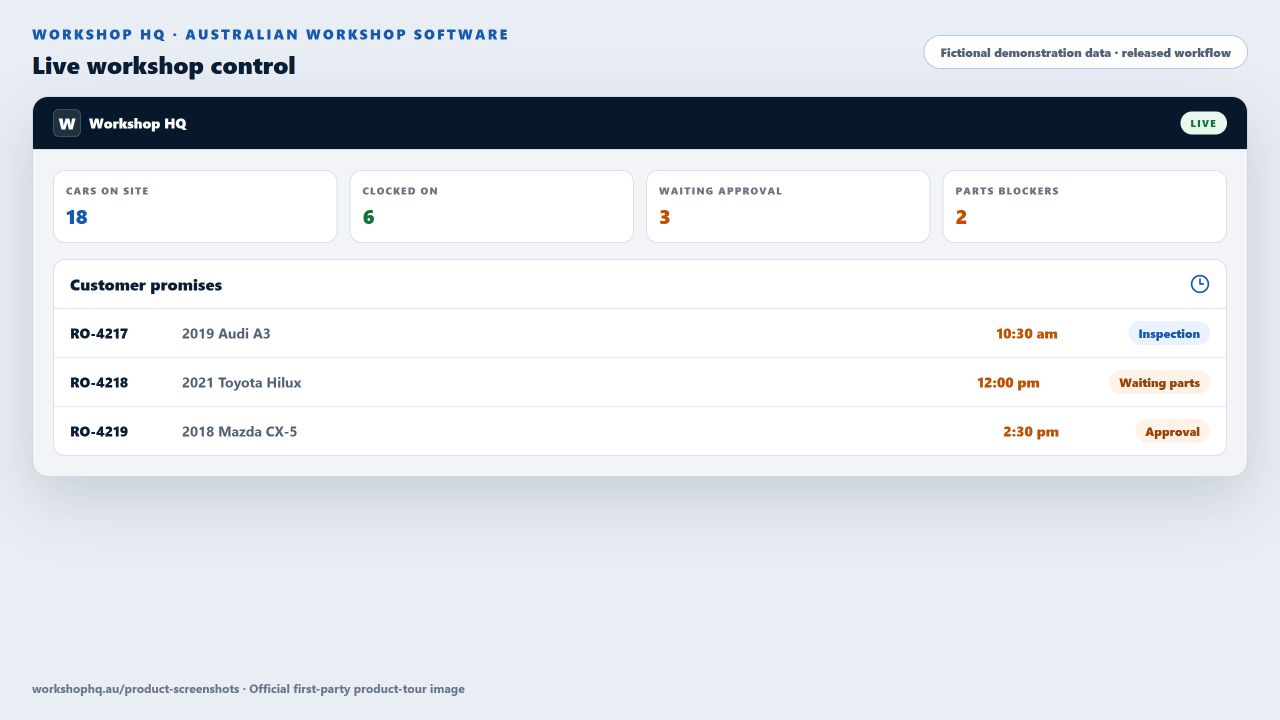Select repair order RO-4219
Image resolution: width=1280 pixels, height=720 pixels.
99,432
